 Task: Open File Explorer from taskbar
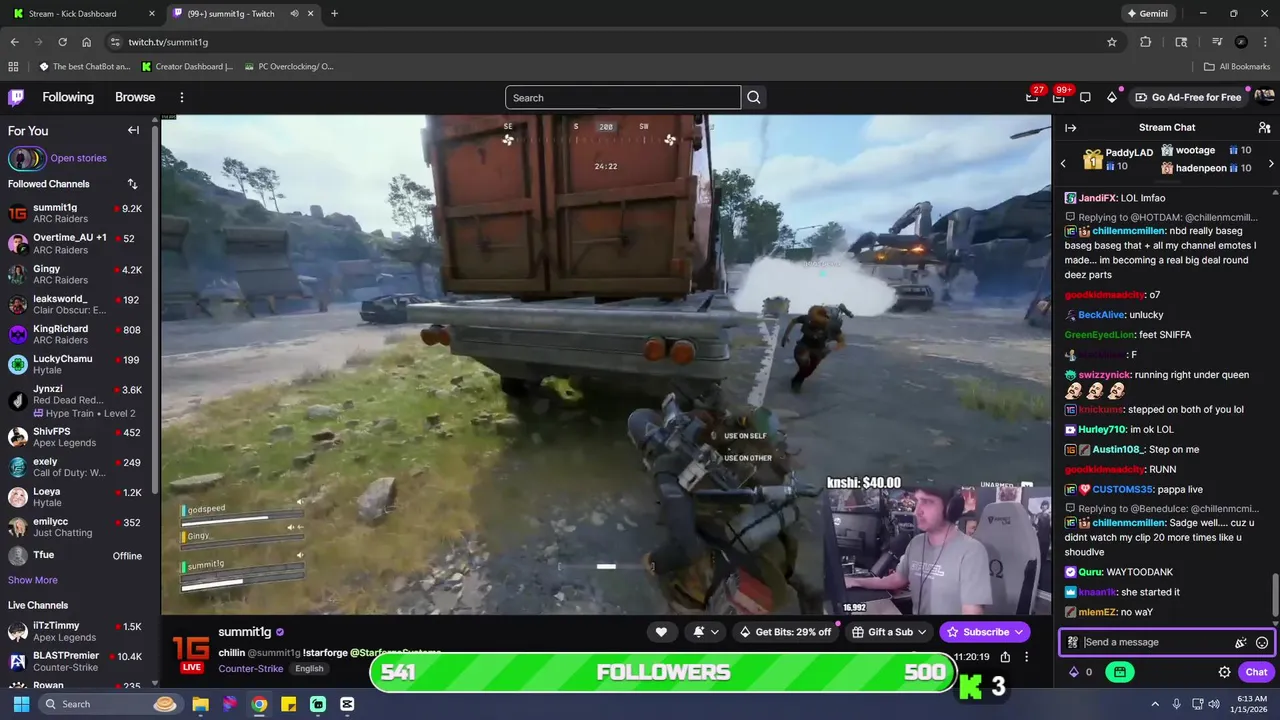pyautogui.click(x=201, y=704)
